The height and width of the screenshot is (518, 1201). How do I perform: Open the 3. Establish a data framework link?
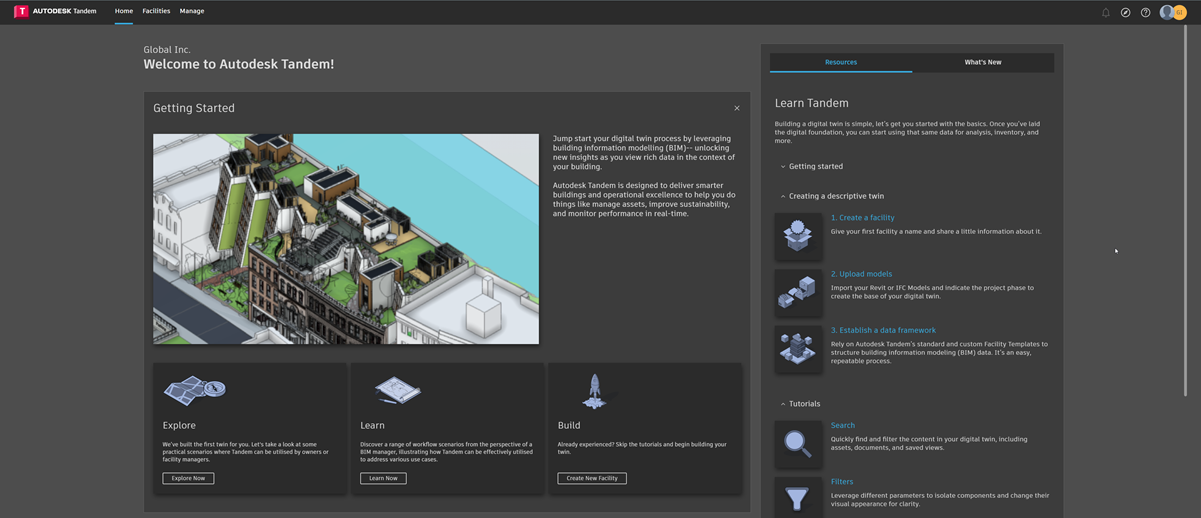[x=883, y=330]
